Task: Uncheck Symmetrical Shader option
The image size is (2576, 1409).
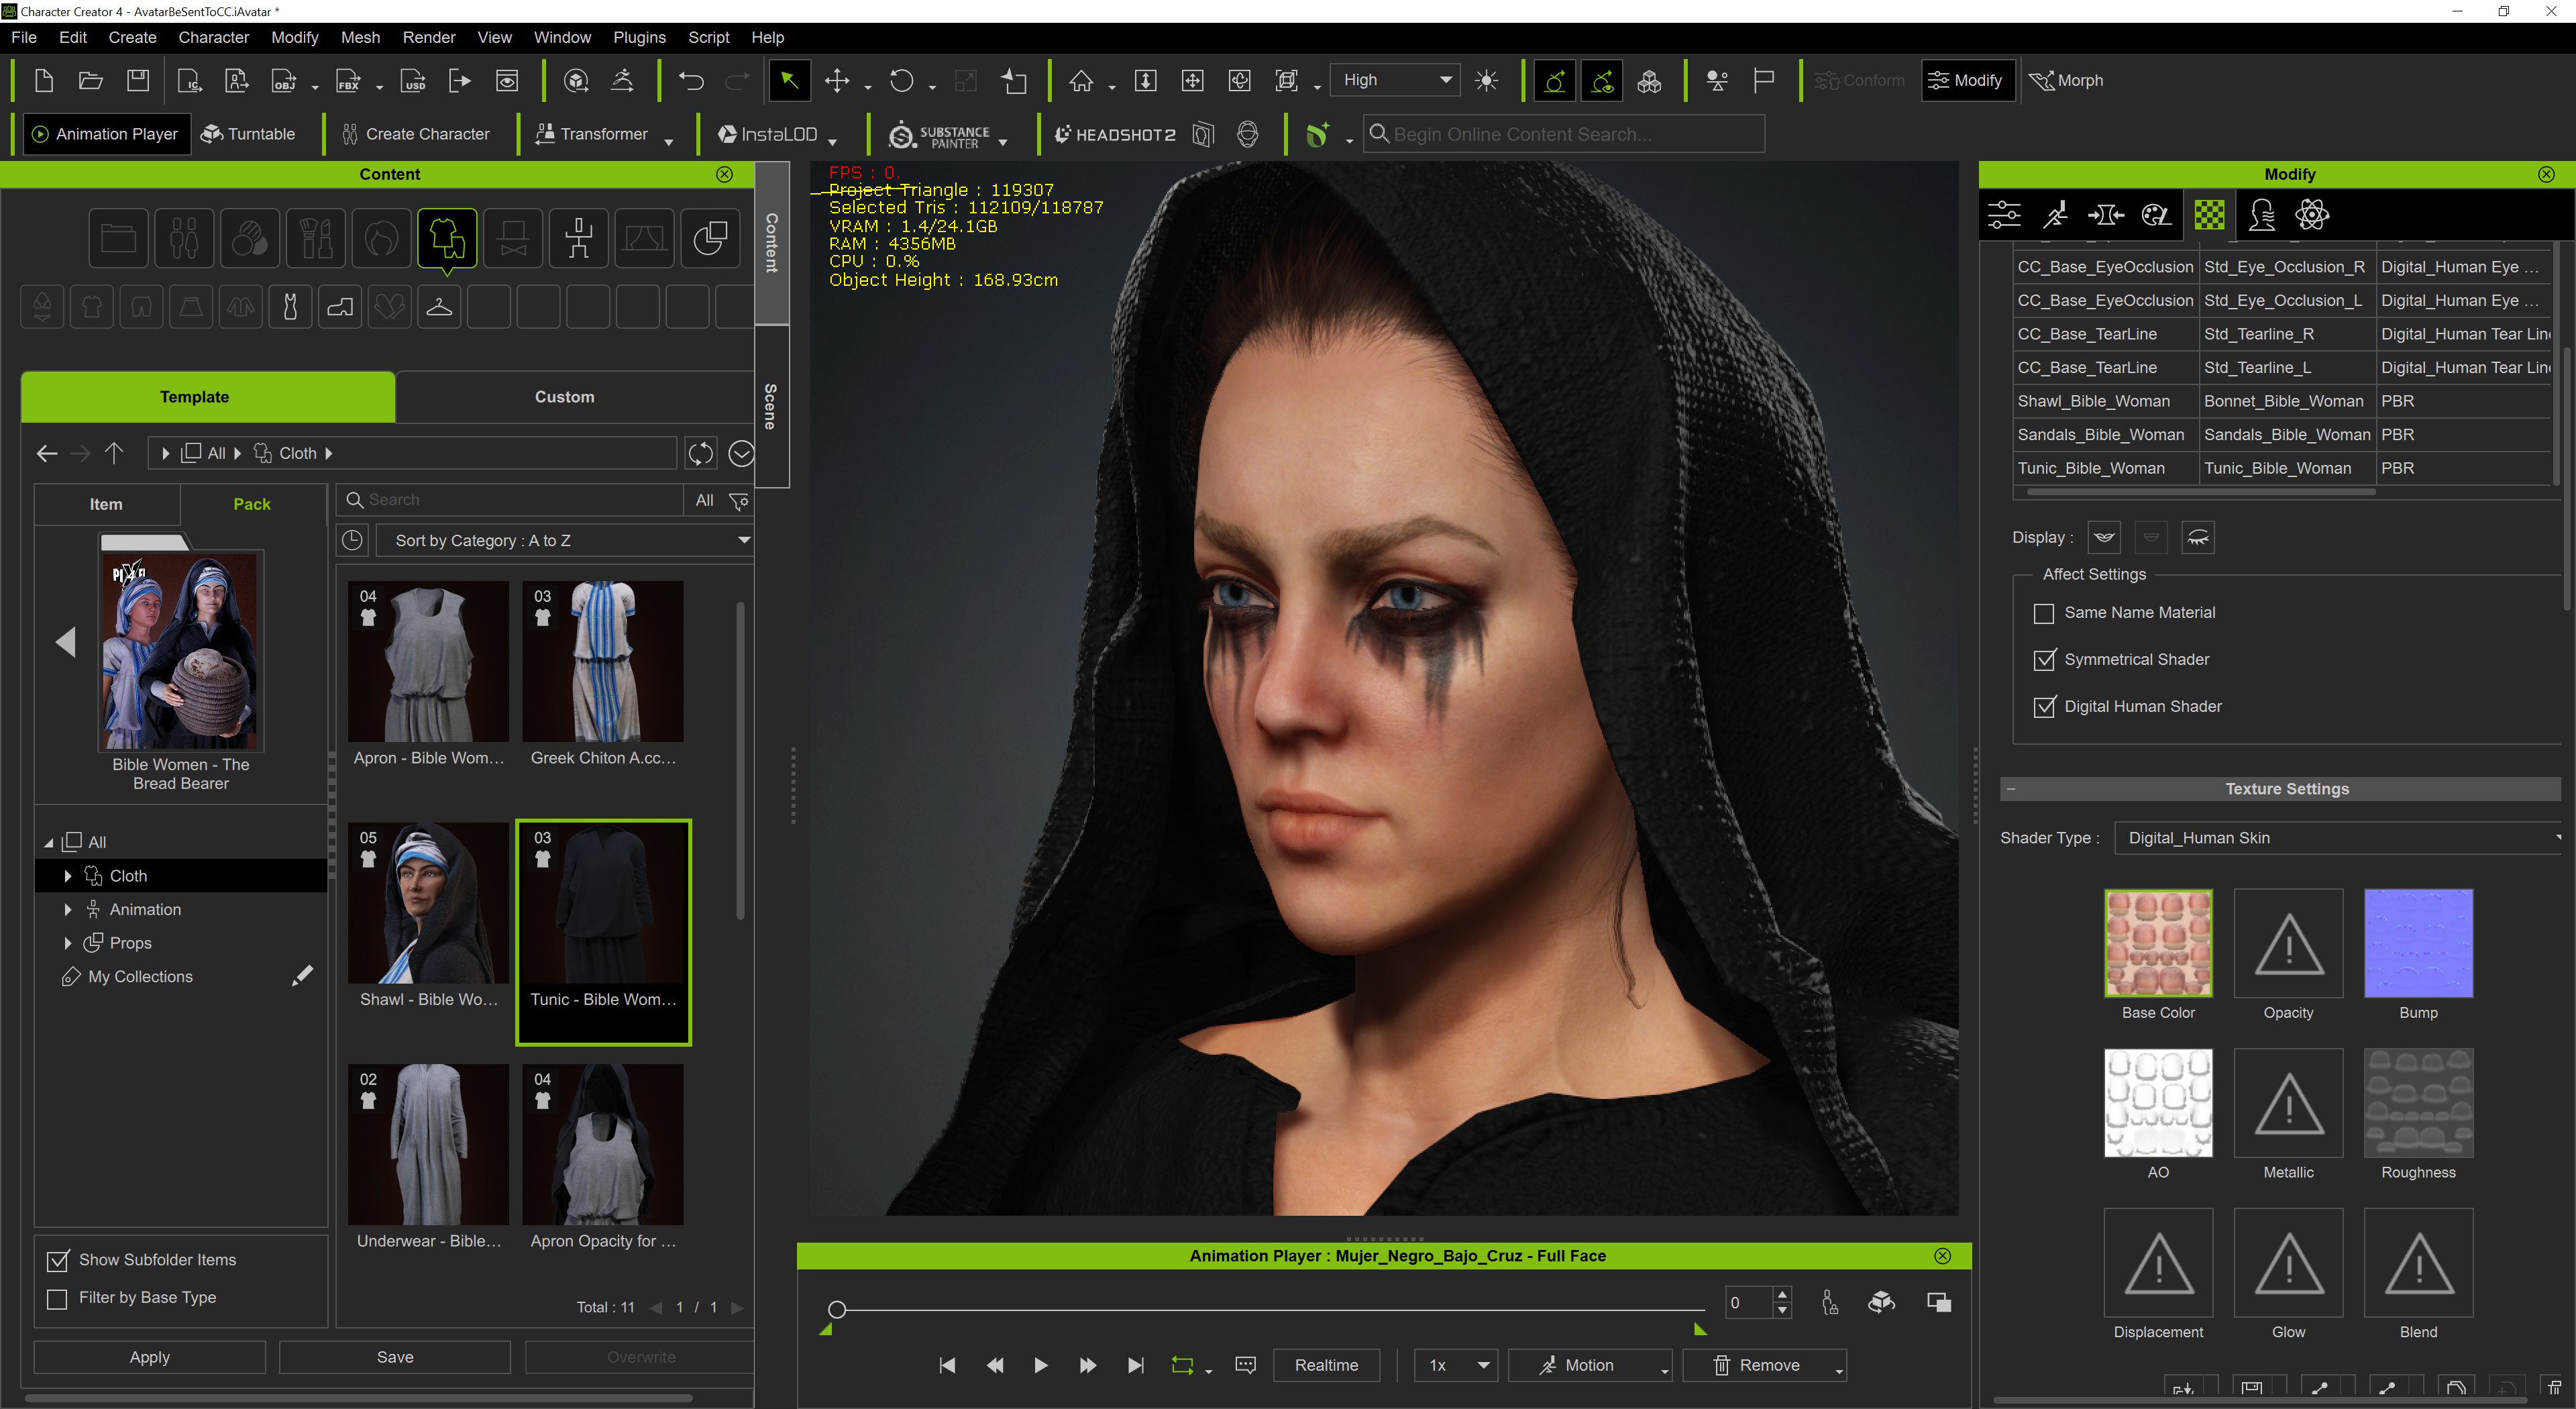Action: coord(2043,660)
